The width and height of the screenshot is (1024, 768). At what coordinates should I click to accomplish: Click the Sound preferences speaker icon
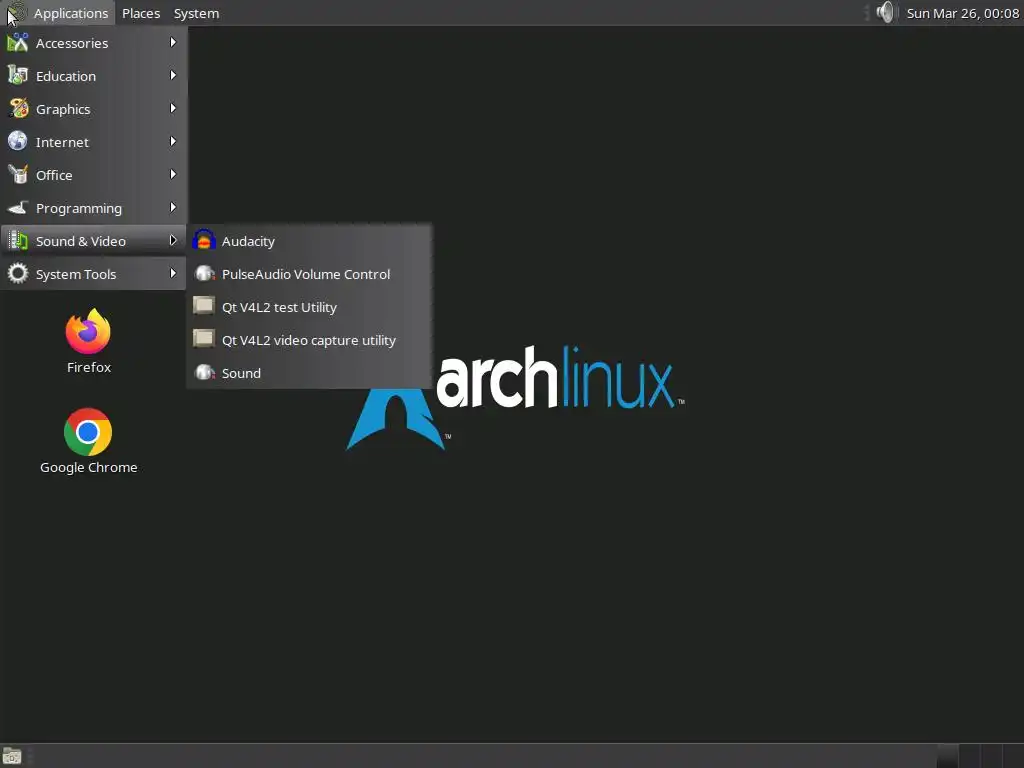pos(204,373)
